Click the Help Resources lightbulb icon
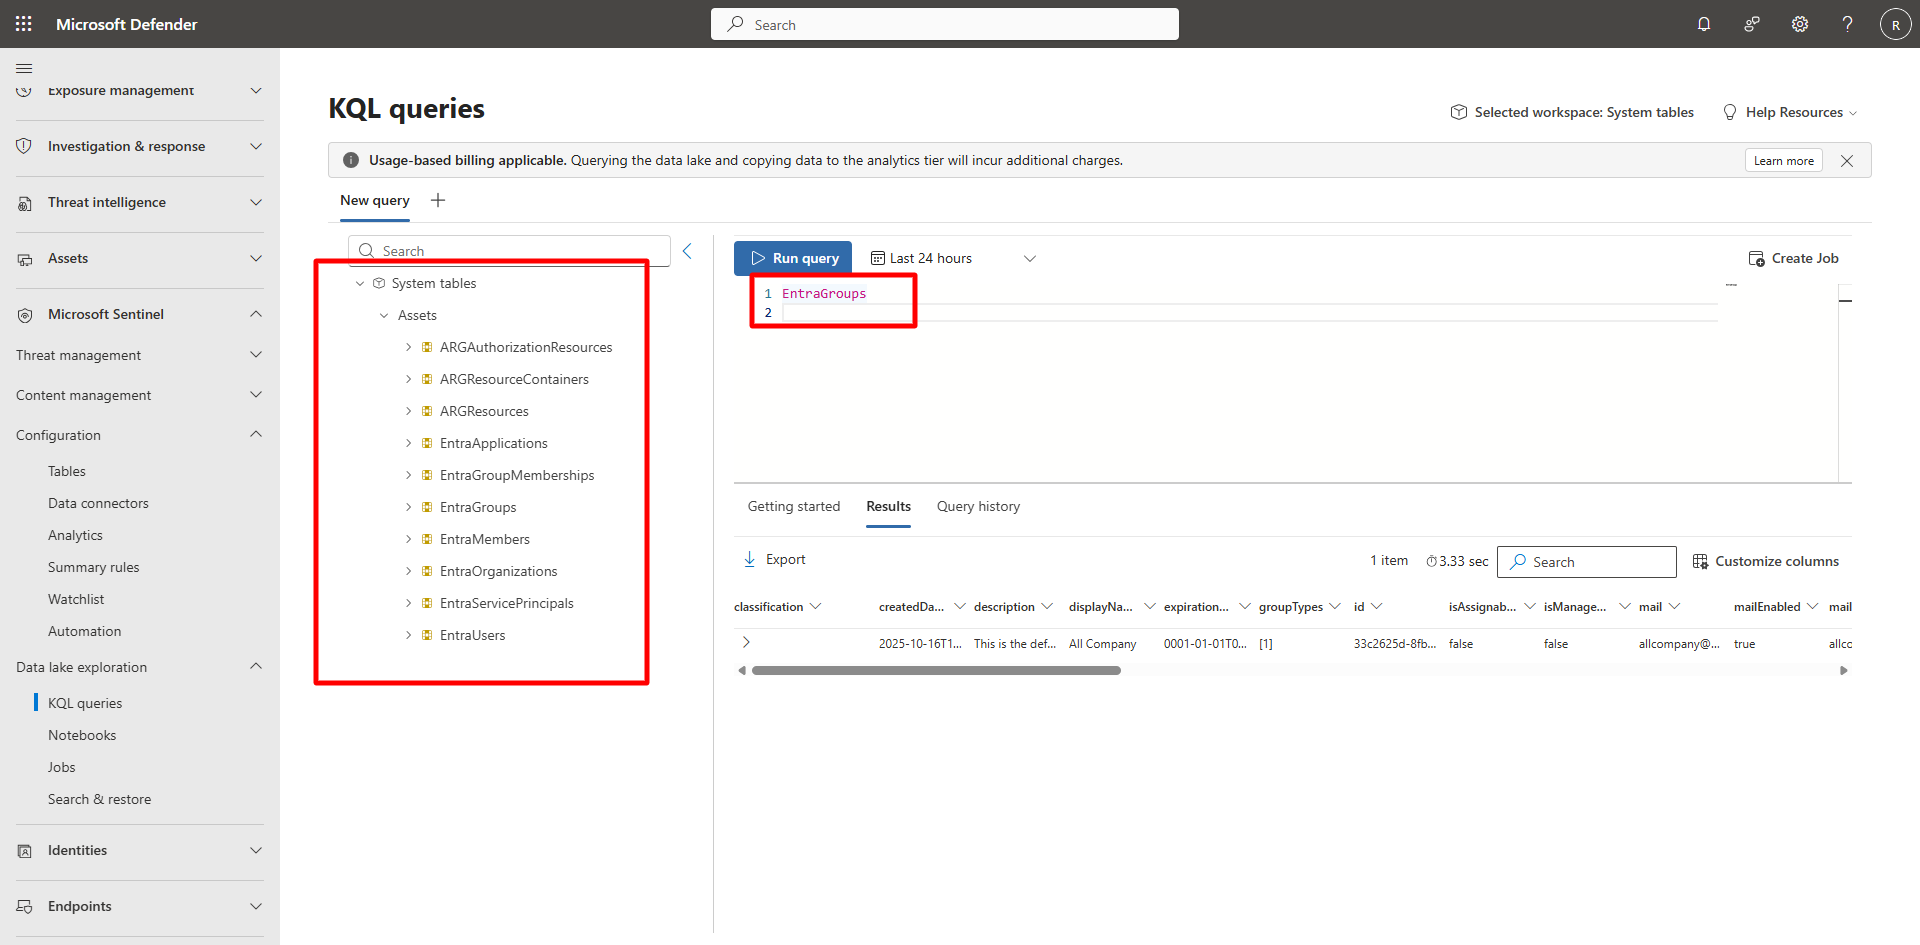This screenshot has height=945, width=1920. (1730, 112)
